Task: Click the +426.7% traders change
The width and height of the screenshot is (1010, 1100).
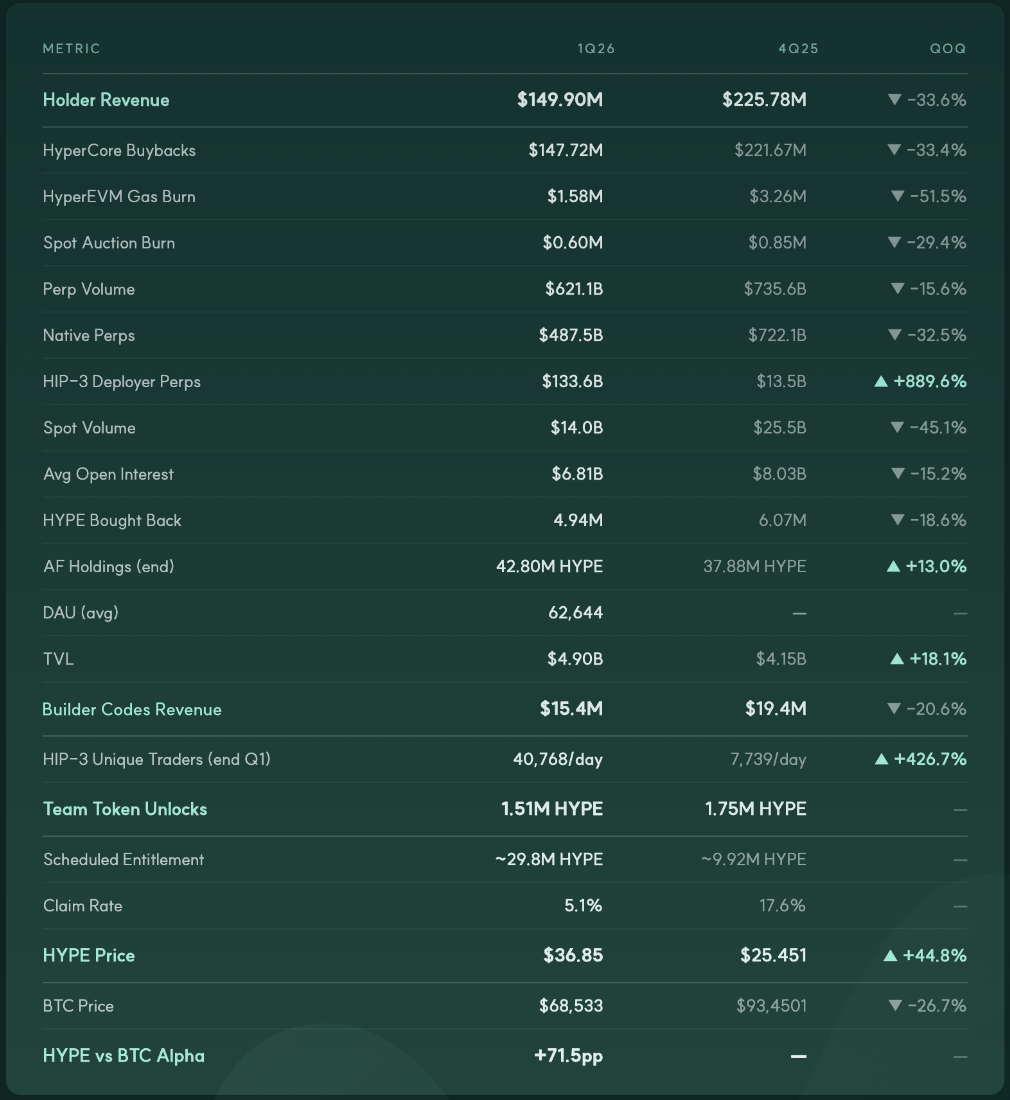Action: pyautogui.click(x=930, y=760)
